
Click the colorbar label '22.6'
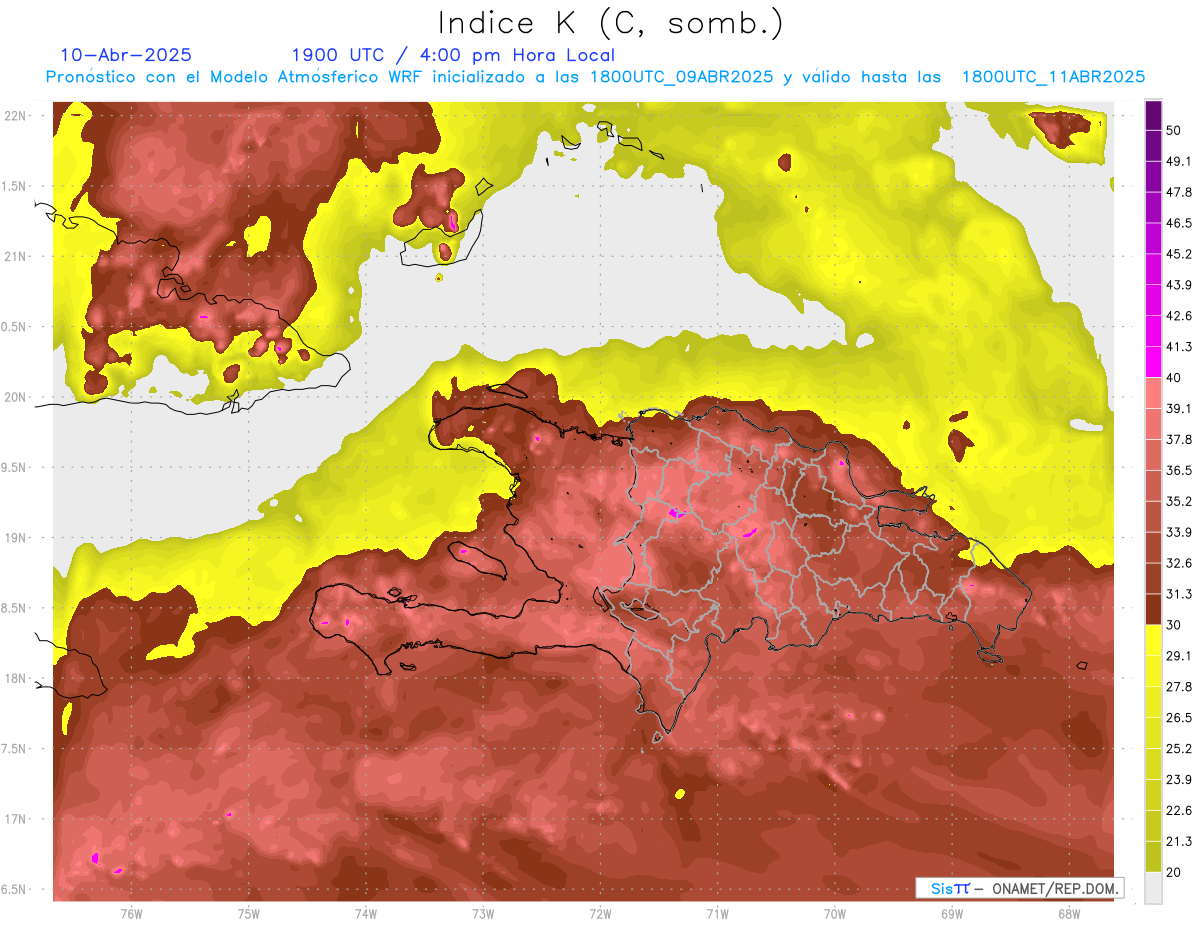pos(1178,811)
